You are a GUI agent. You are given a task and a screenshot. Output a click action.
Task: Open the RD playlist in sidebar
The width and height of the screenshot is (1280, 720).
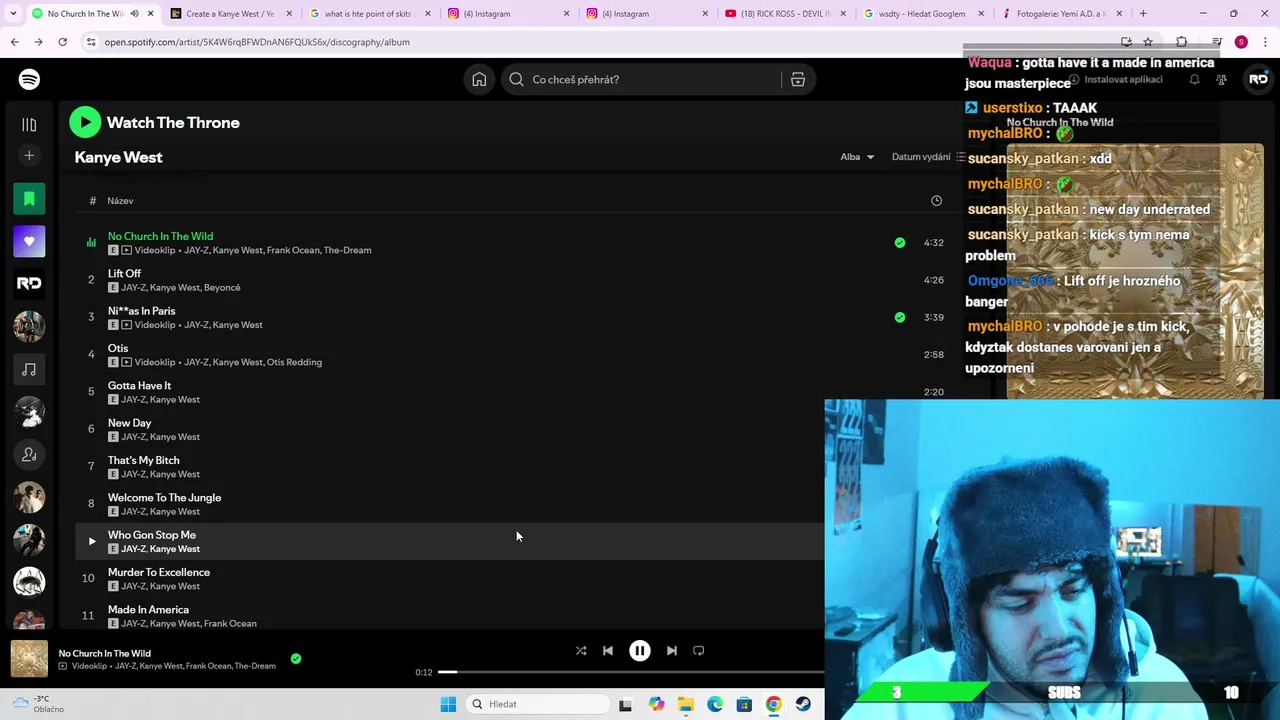click(29, 284)
